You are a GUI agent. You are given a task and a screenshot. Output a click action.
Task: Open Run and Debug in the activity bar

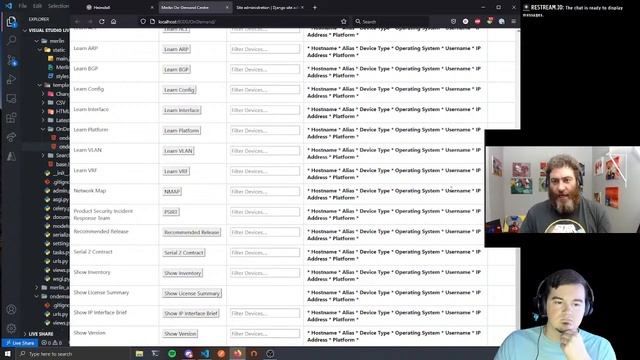(11, 79)
